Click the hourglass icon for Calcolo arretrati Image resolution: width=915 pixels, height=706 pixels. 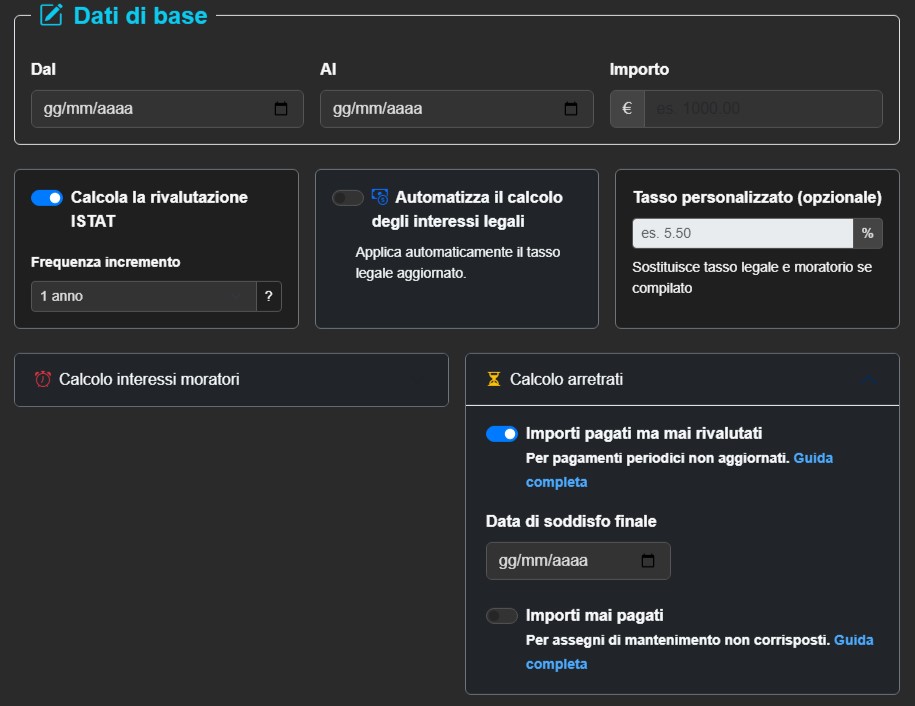coord(493,379)
